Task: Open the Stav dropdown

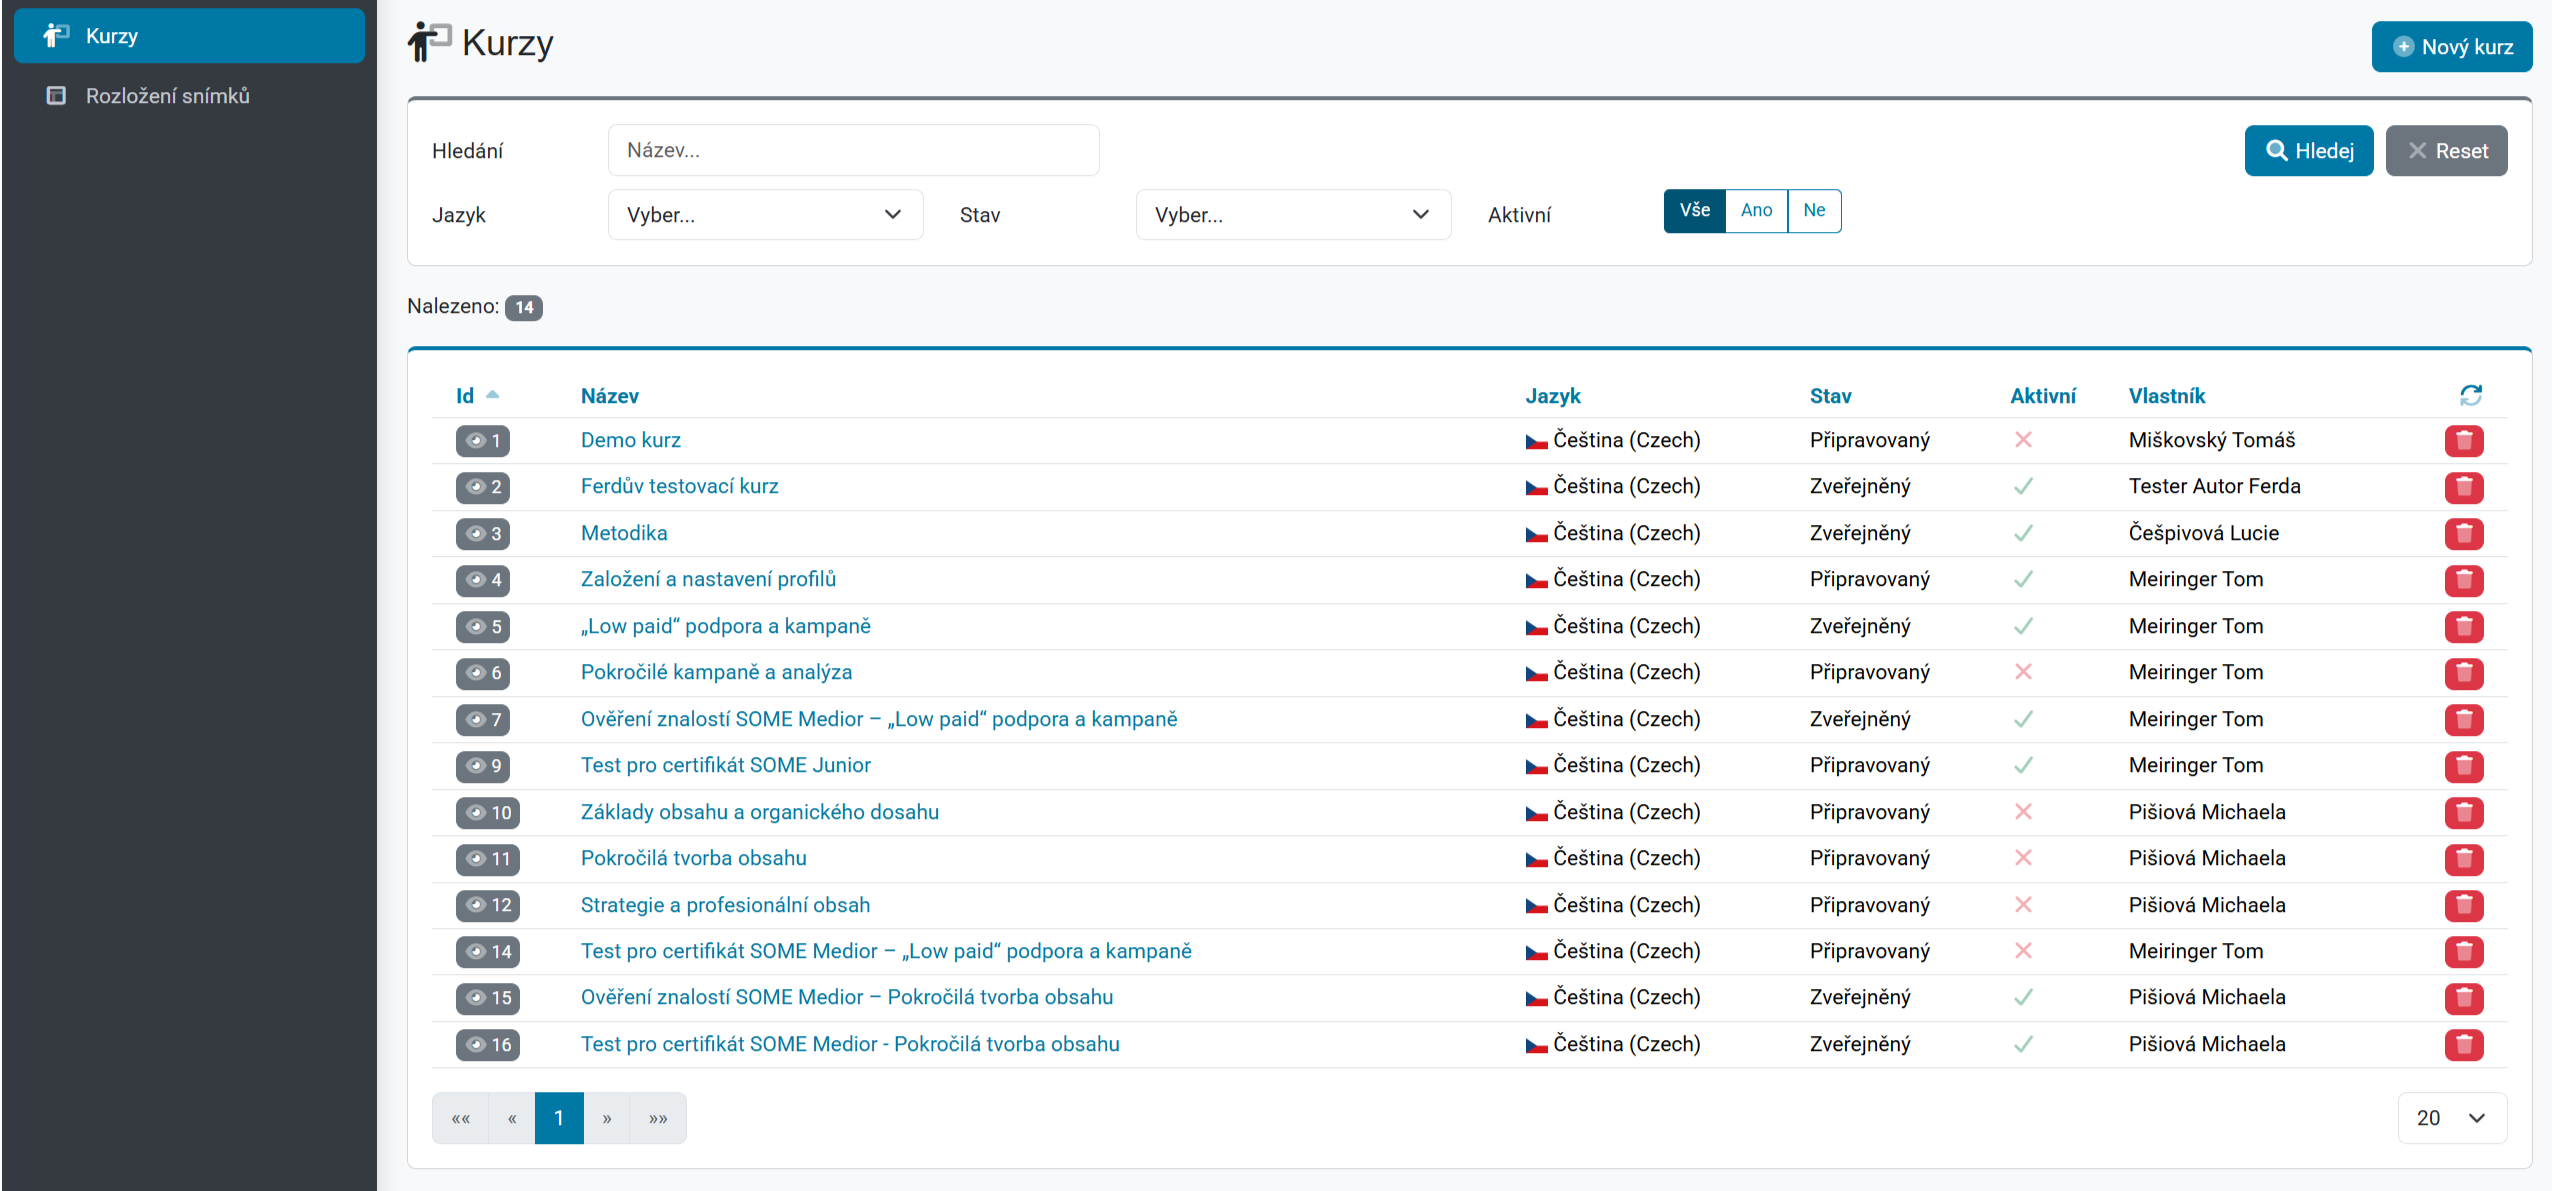Action: (x=1293, y=215)
